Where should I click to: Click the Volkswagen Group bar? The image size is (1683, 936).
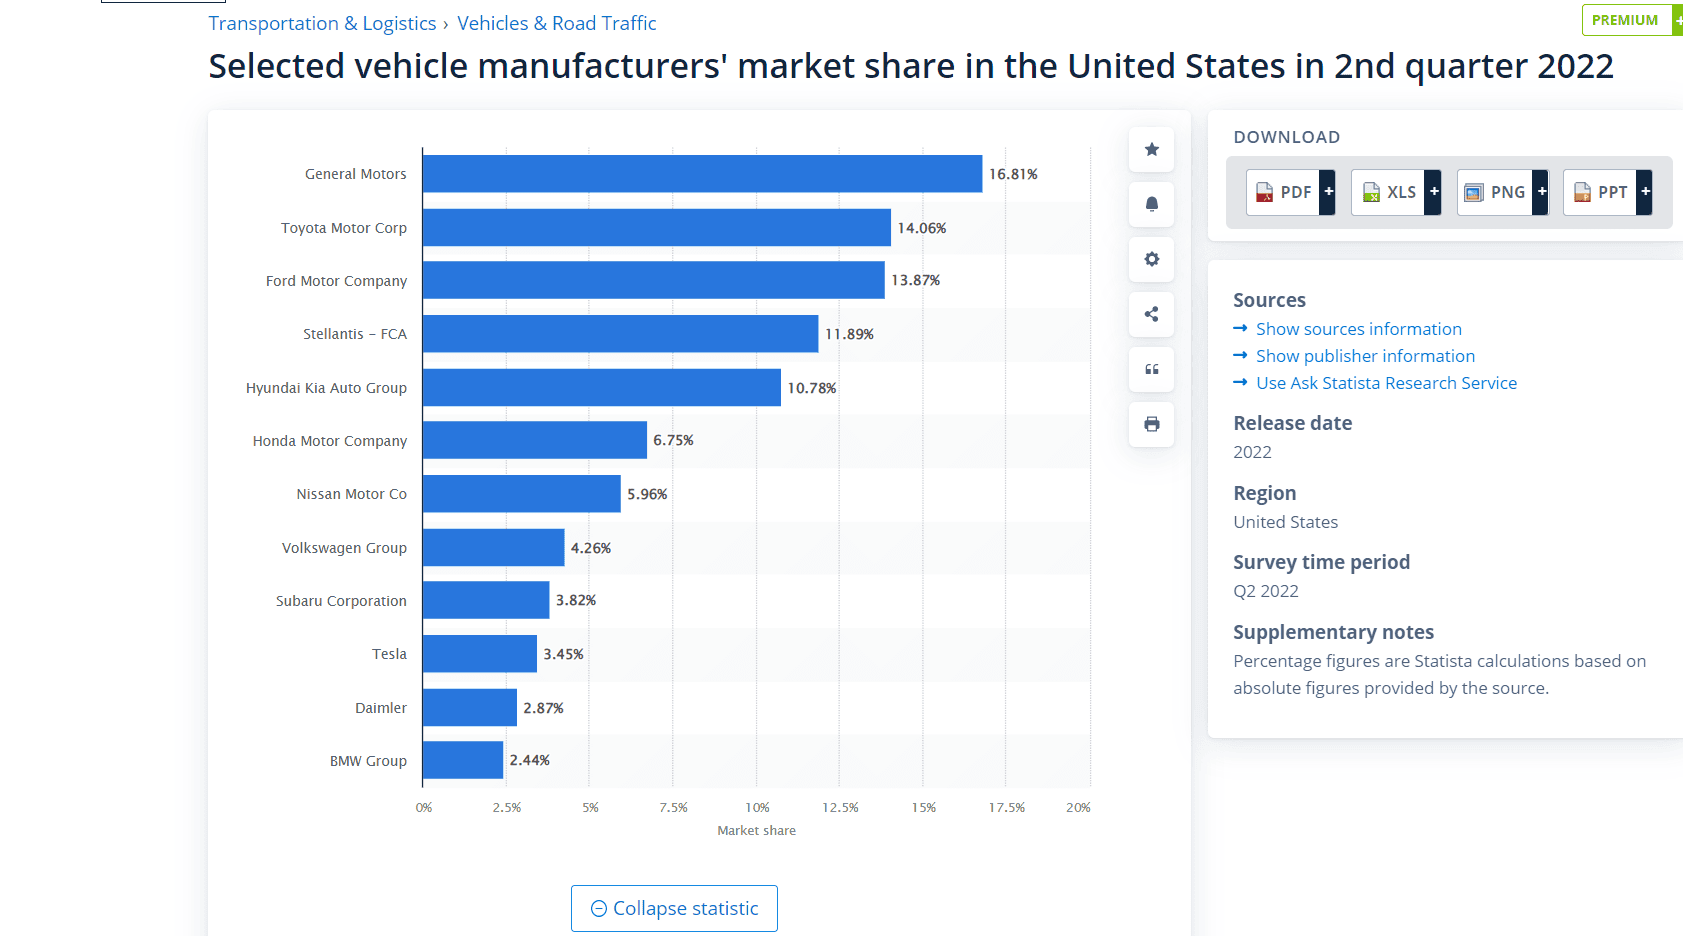pyautogui.click(x=493, y=548)
